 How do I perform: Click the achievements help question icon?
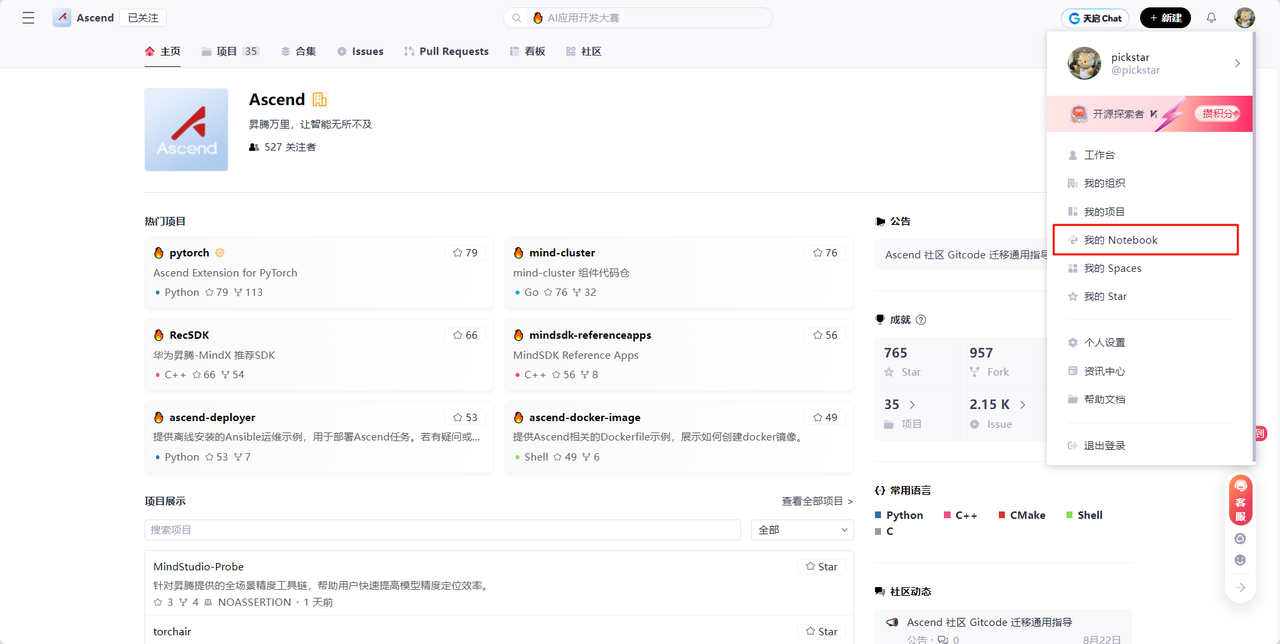click(921, 320)
